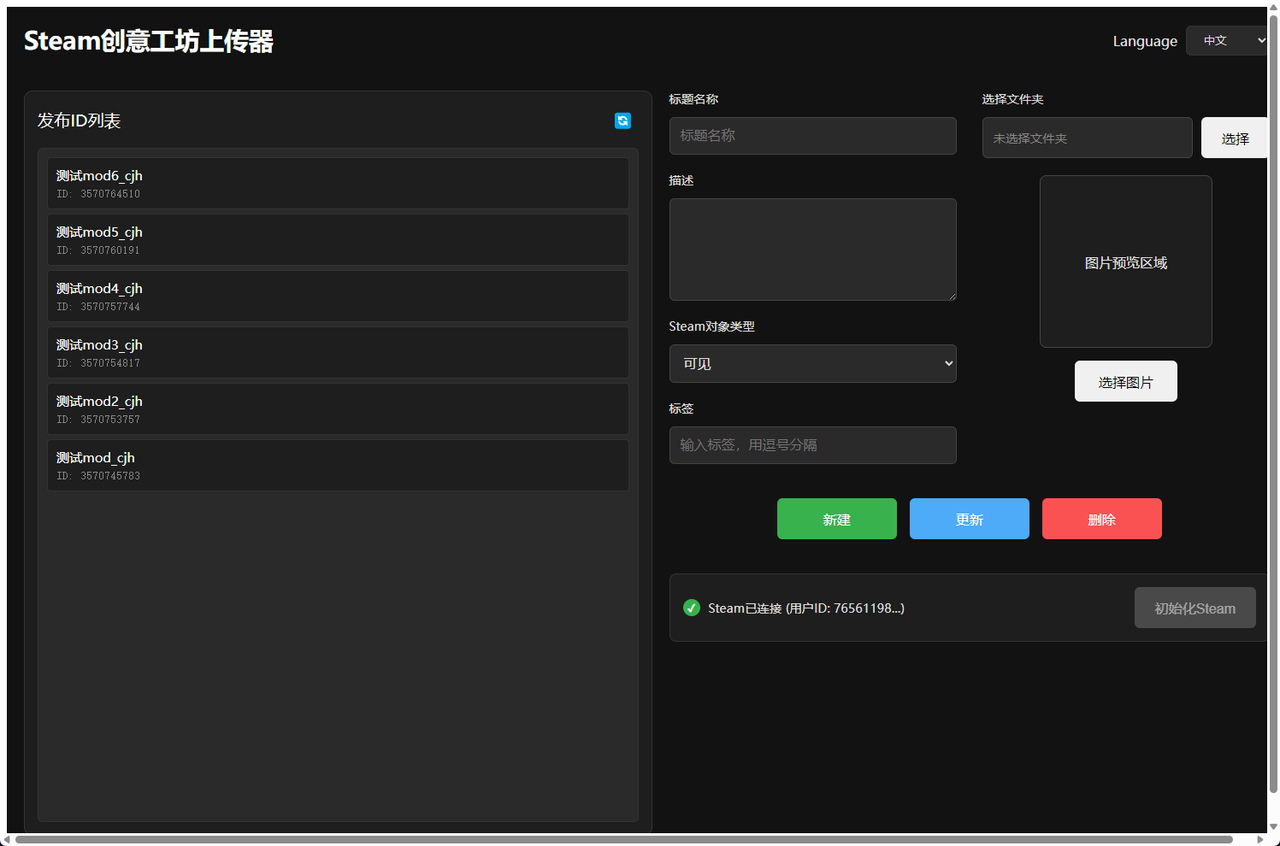Screen dimensions: 1280x846
Task: Click the Steam已连接 status text
Action: [x=806, y=608]
